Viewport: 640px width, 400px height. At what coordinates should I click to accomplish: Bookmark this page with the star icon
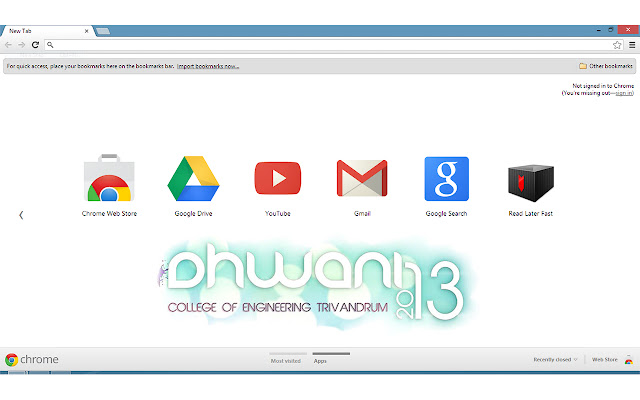pyautogui.click(x=617, y=45)
